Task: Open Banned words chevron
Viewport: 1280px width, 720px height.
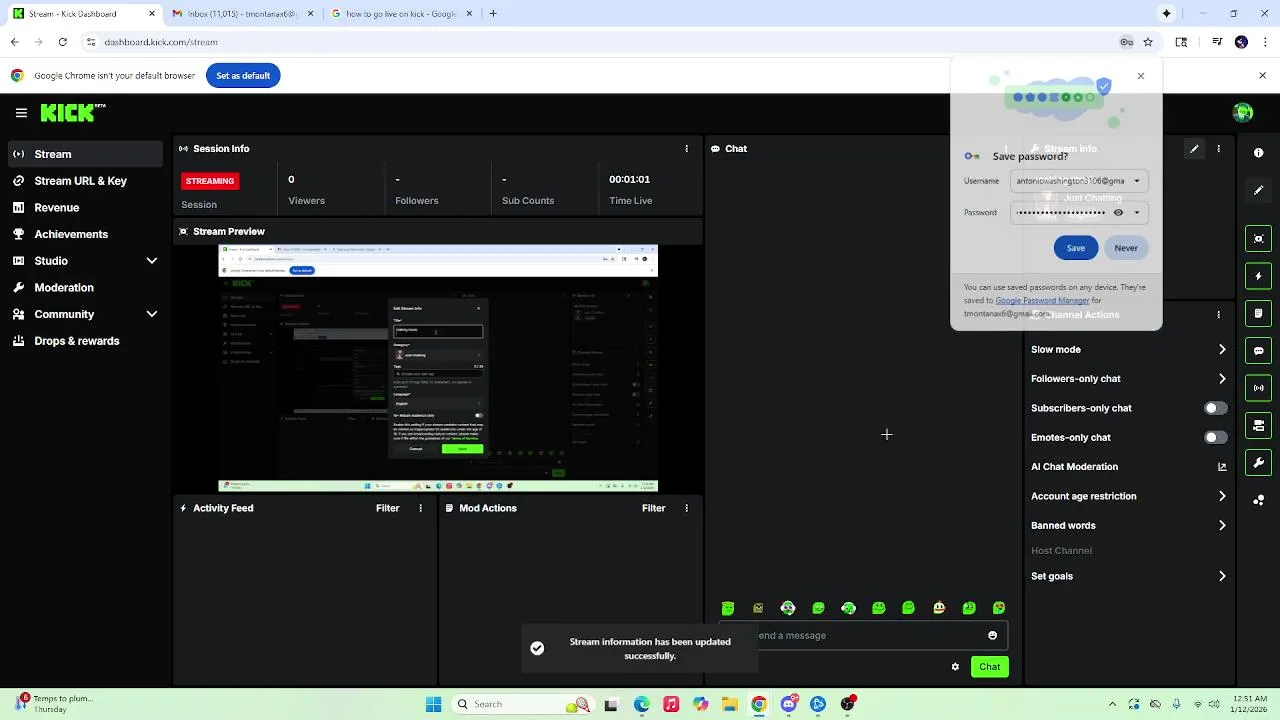Action: [1222, 525]
